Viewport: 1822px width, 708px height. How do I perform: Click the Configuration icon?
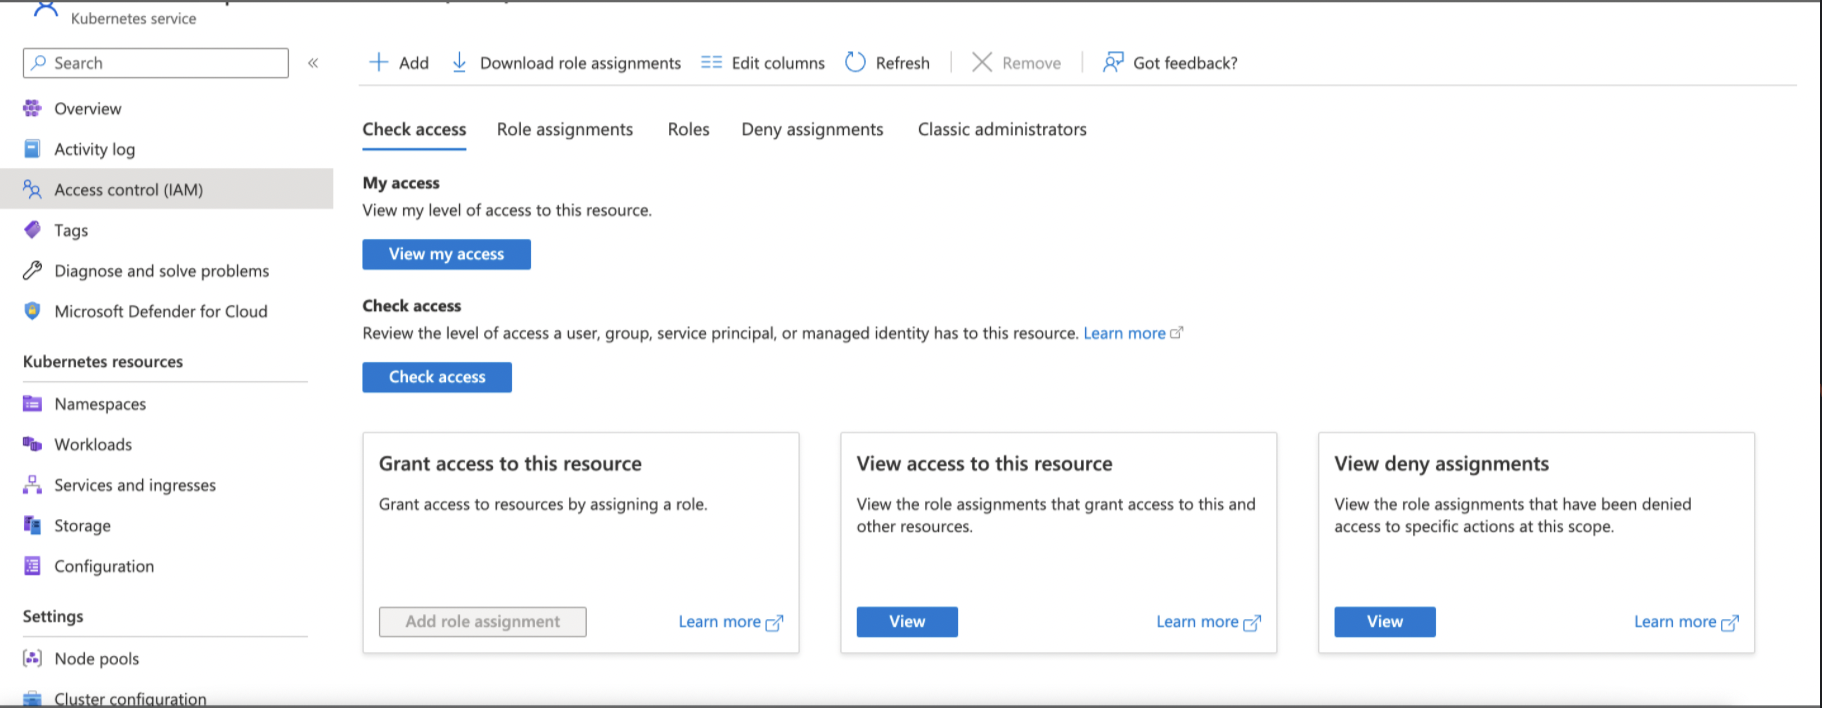coord(32,566)
